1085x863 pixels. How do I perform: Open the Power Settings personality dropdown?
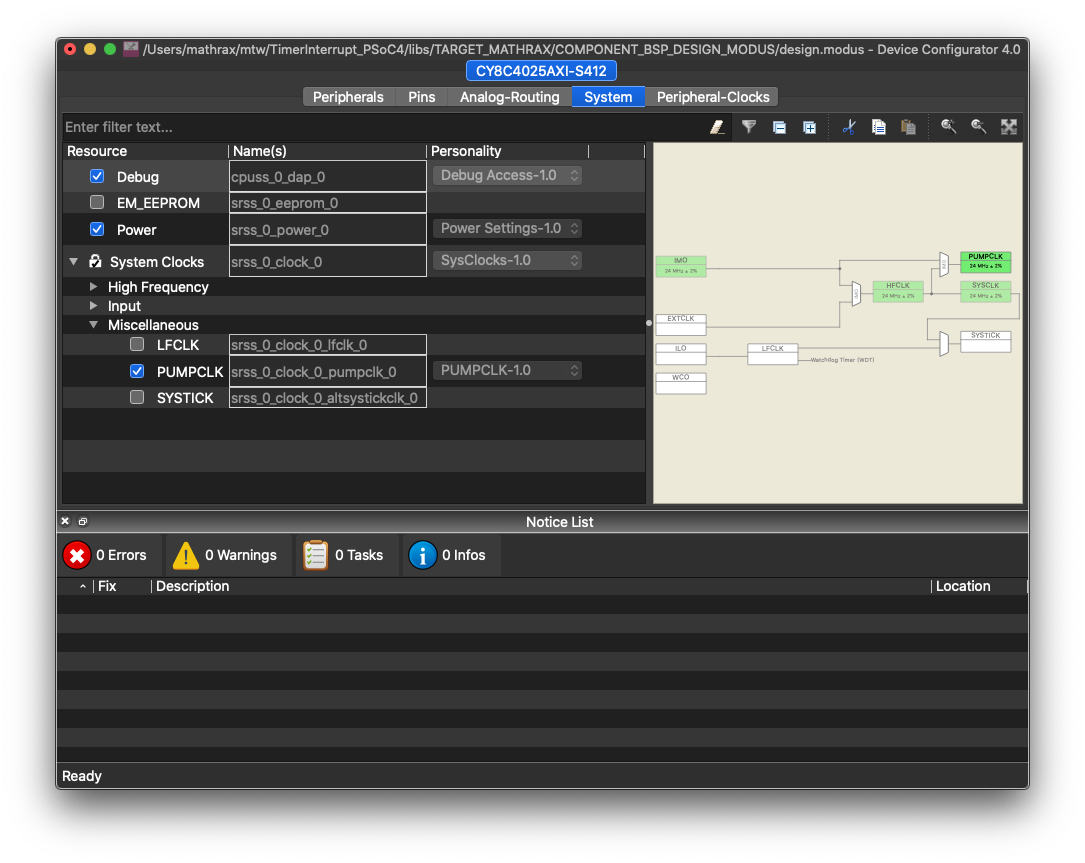pos(507,228)
